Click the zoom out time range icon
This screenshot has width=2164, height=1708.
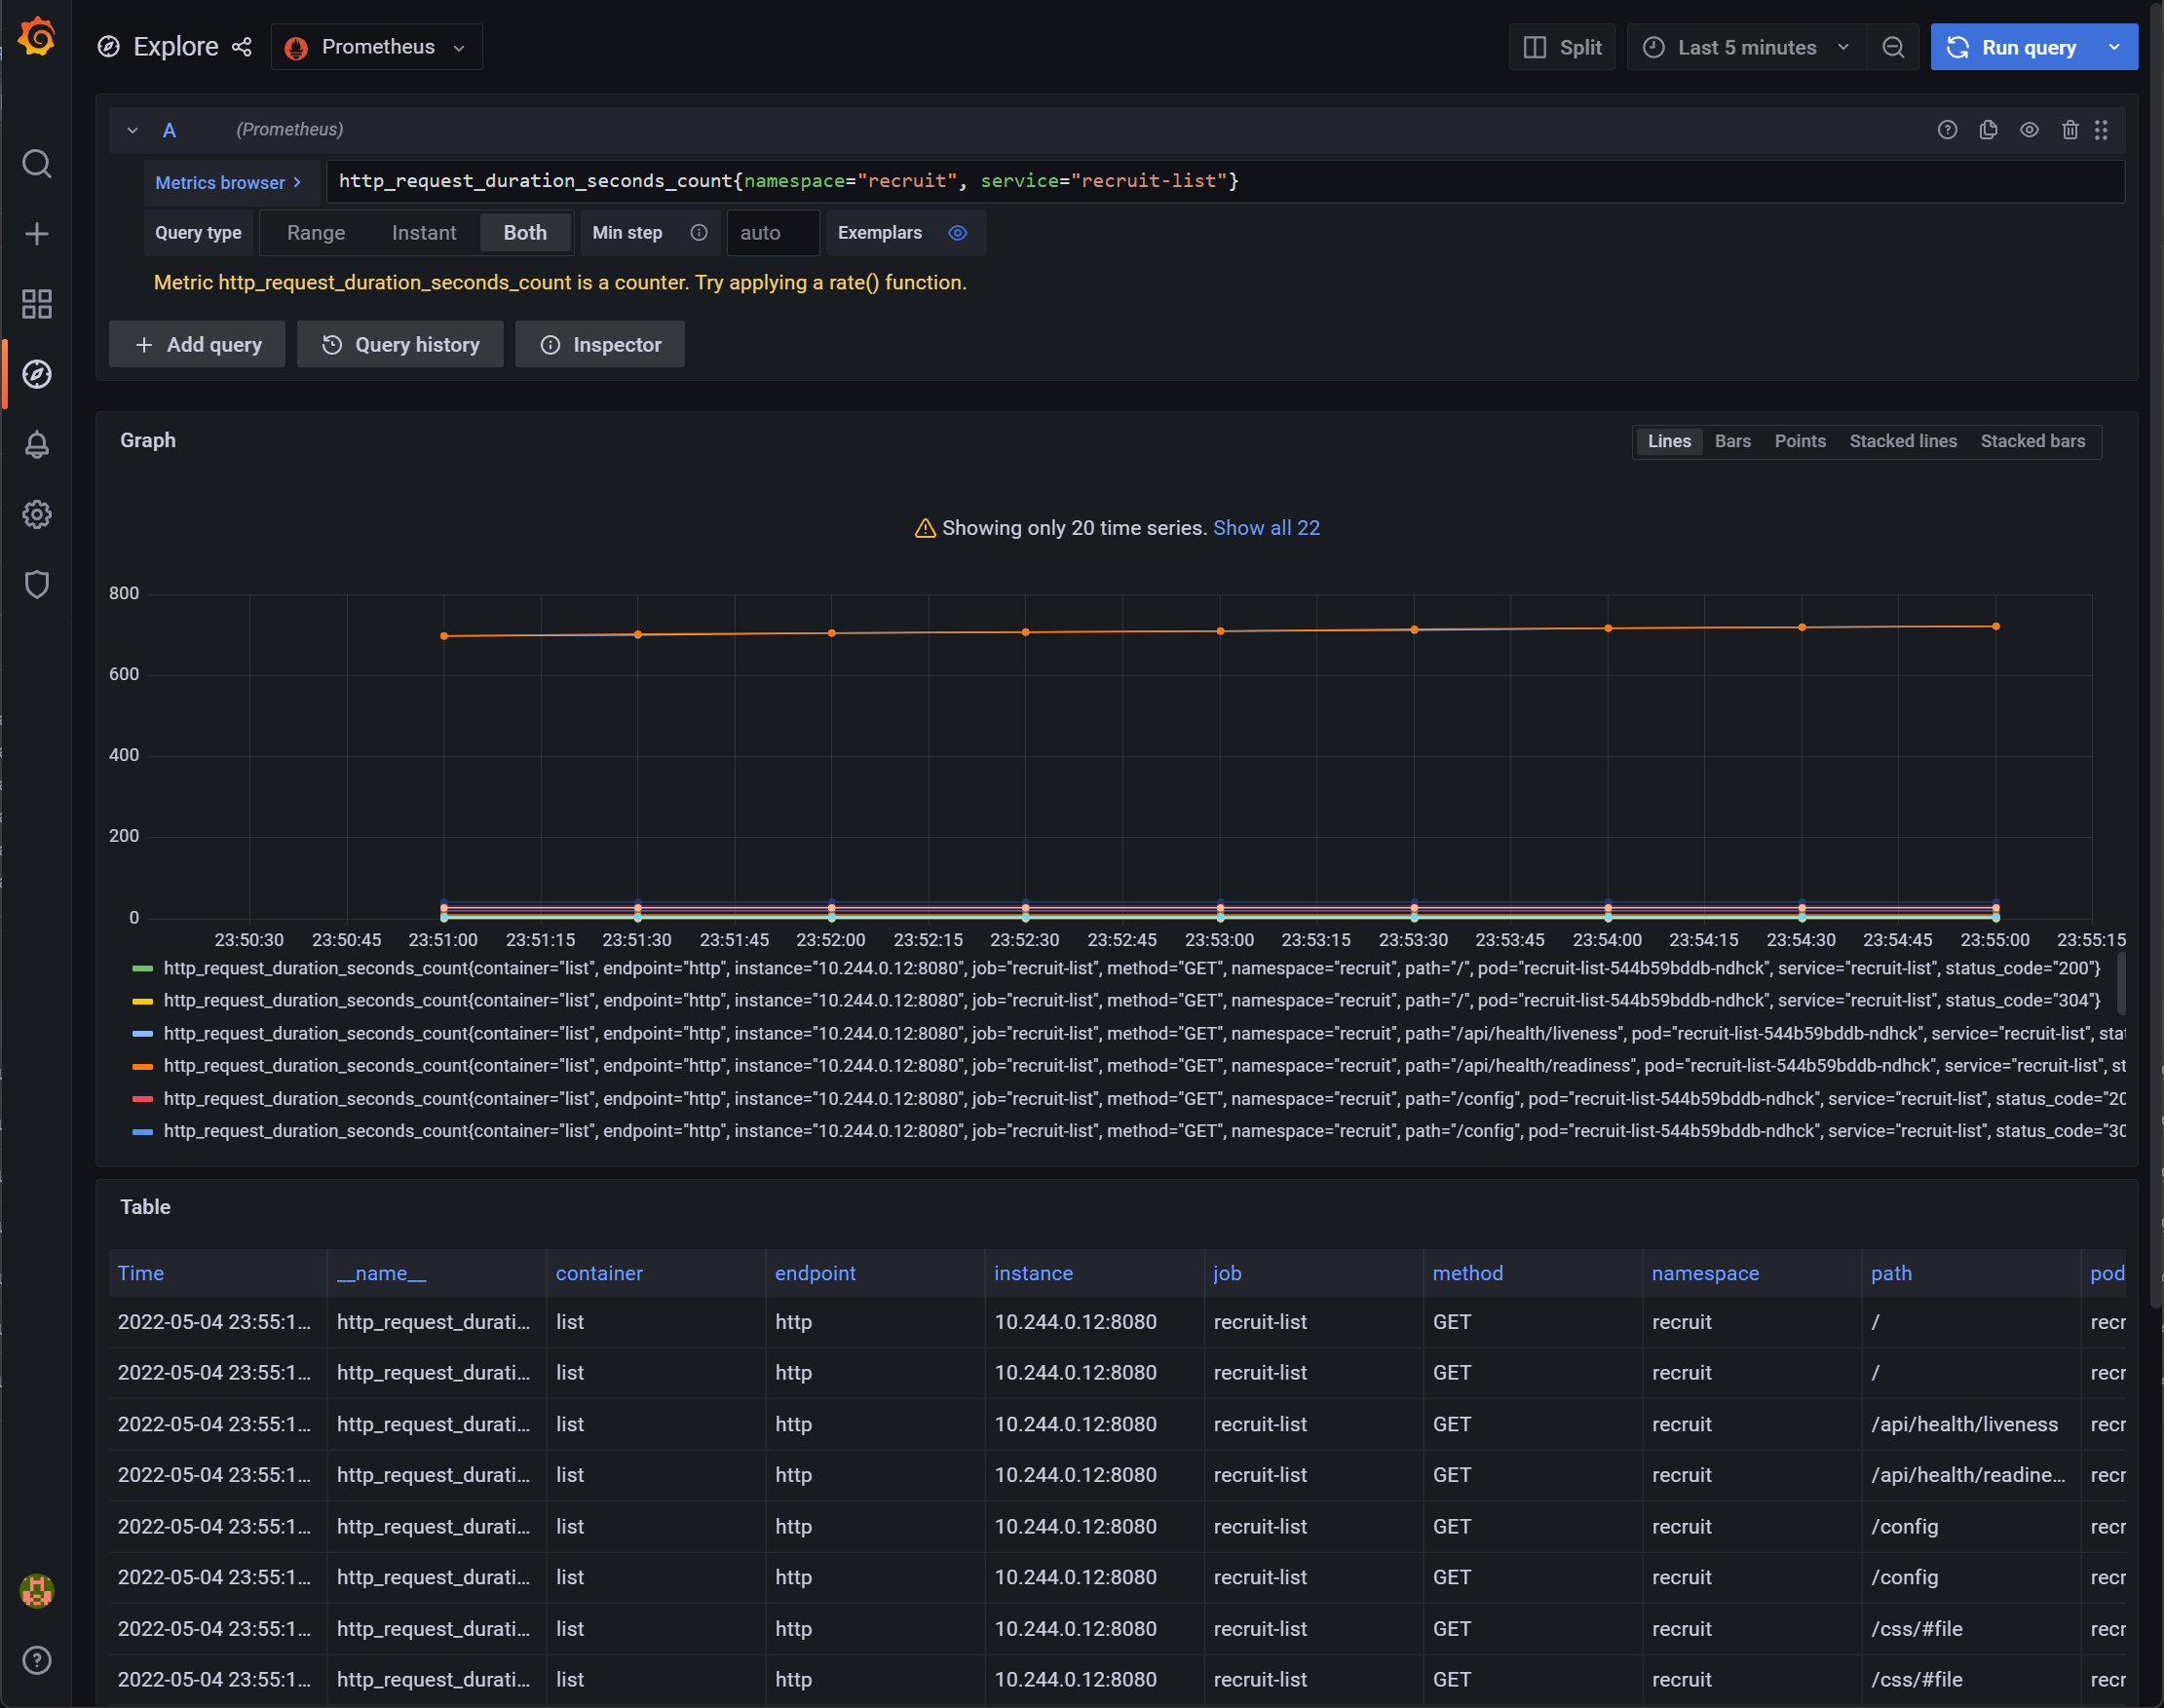[x=1893, y=47]
